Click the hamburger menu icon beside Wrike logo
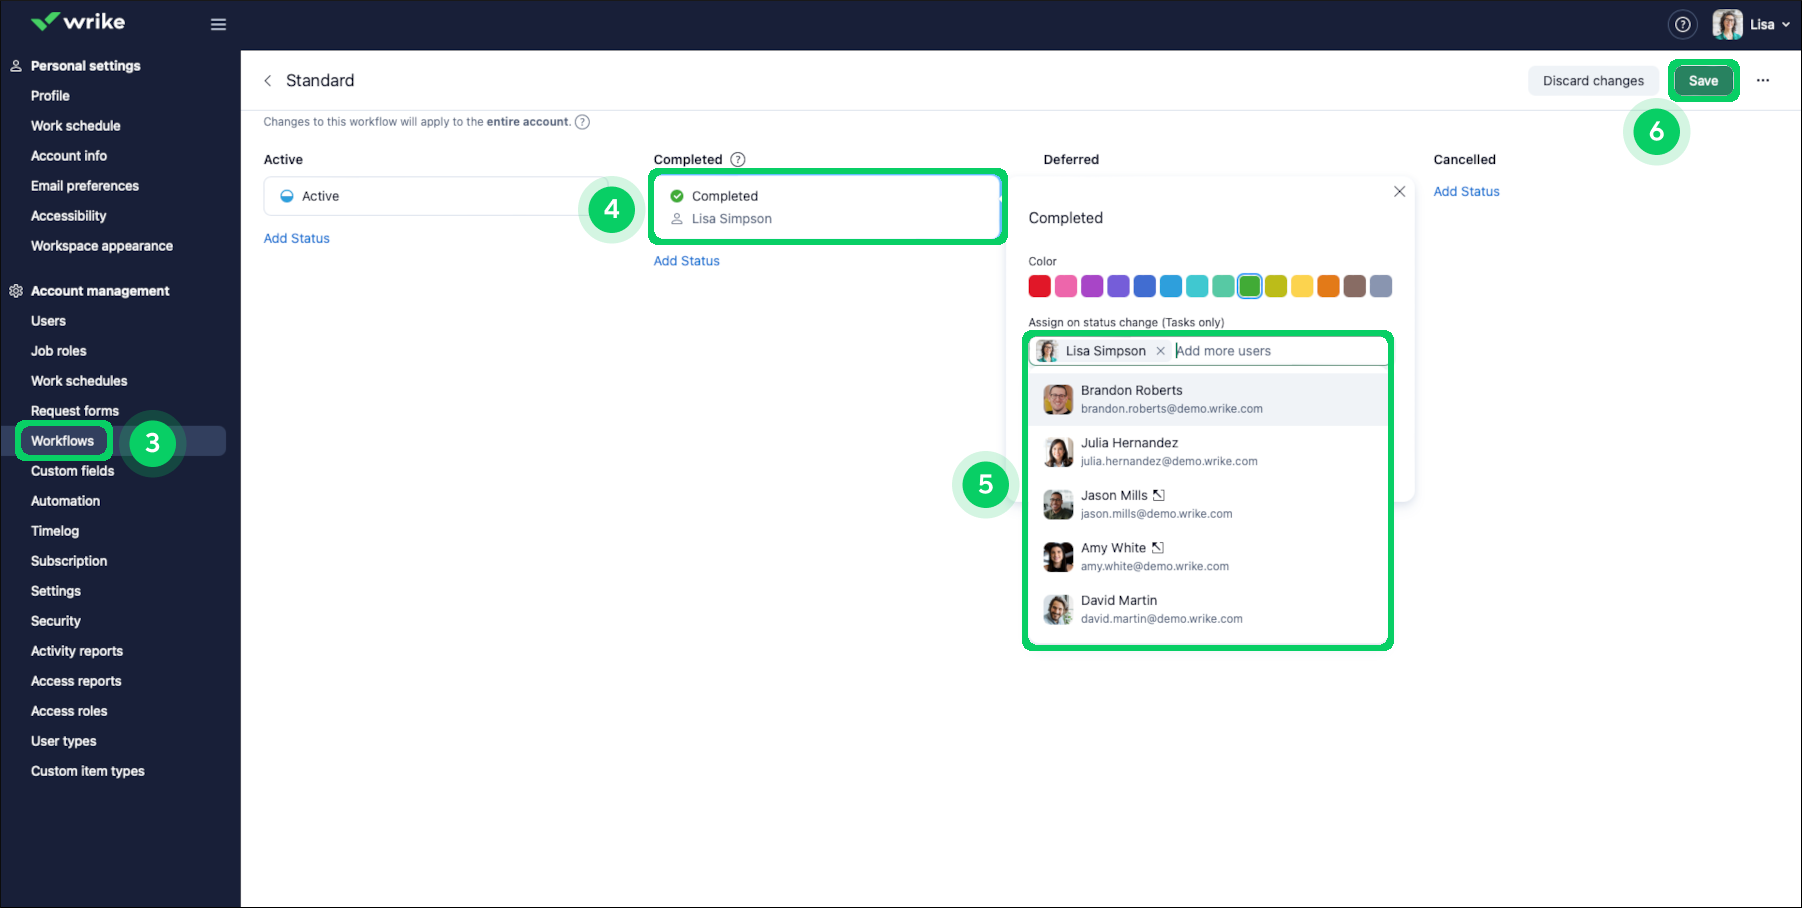The image size is (1802, 908). (218, 24)
